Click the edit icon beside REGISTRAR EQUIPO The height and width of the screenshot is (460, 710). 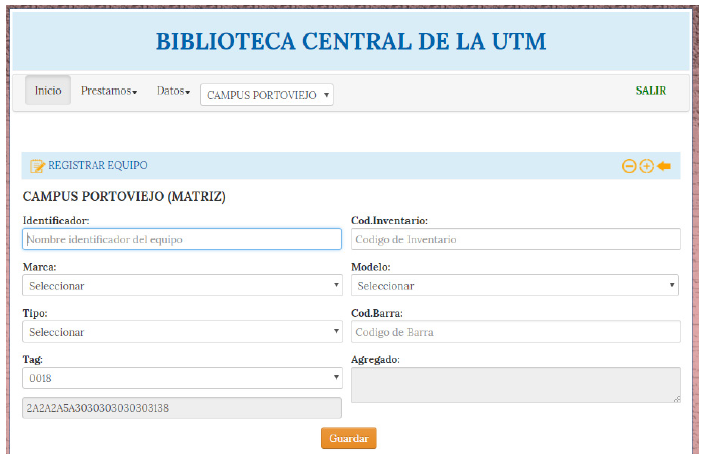click(x=37, y=166)
